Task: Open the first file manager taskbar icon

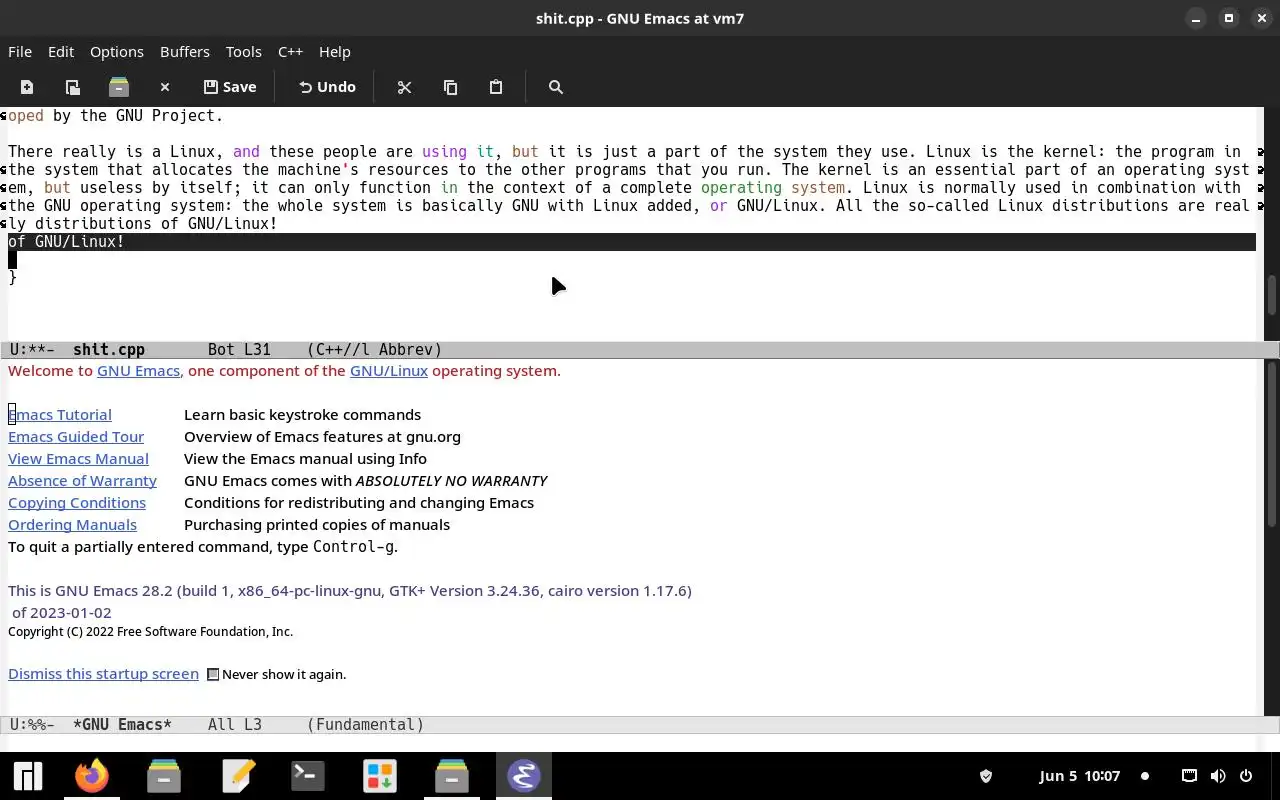Action: (164, 776)
